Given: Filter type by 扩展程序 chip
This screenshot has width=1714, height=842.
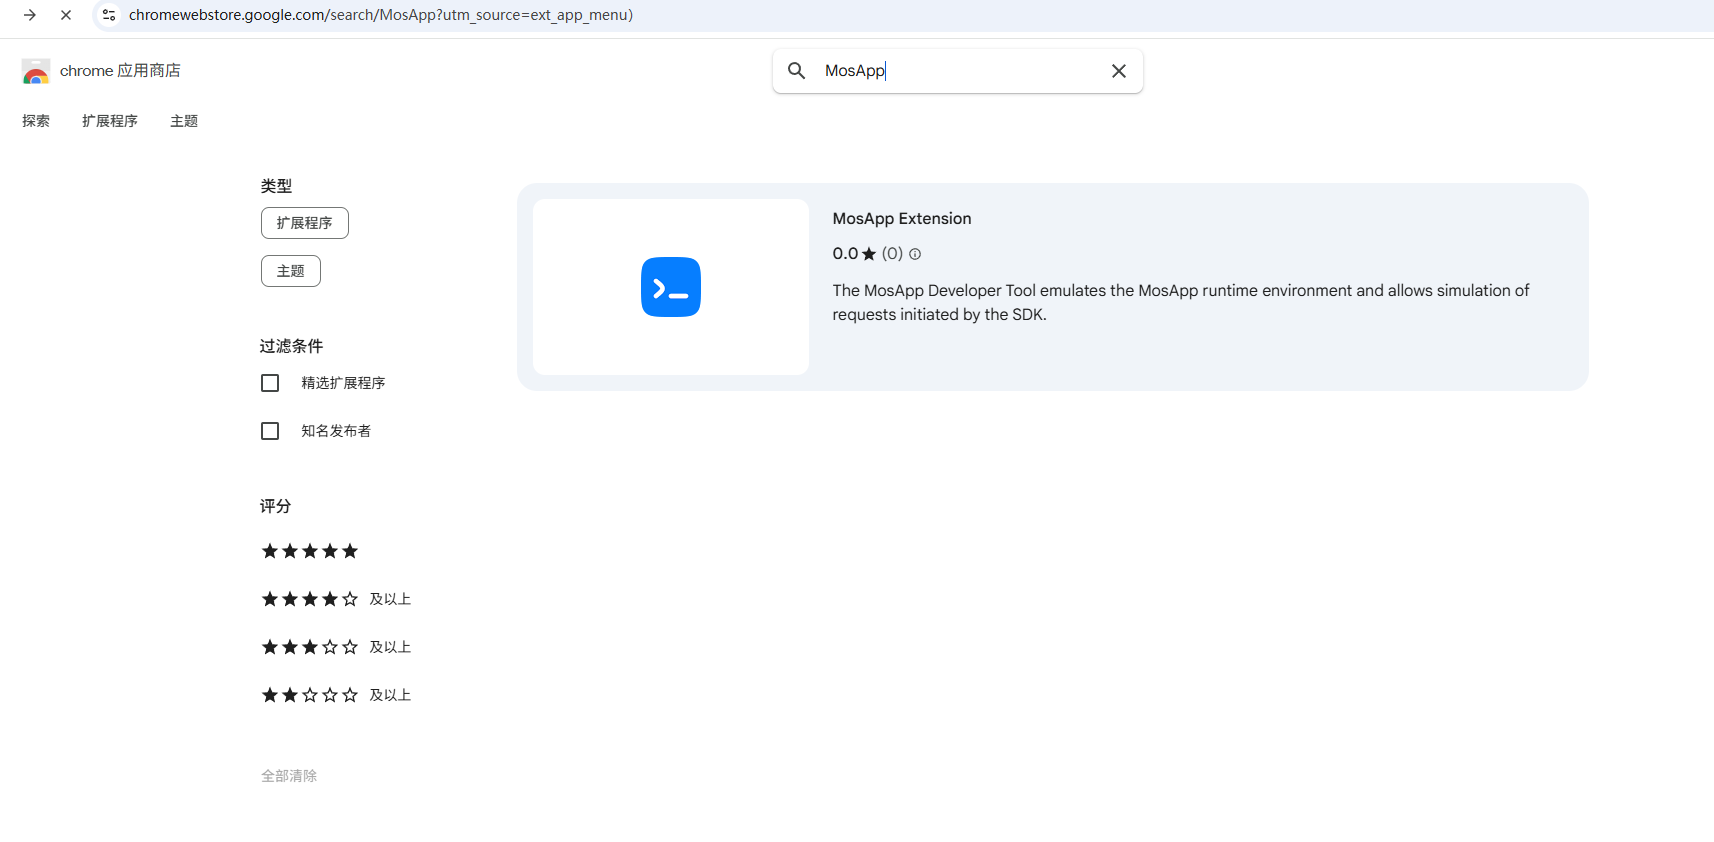Looking at the screenshot, I should click(305, 223).
